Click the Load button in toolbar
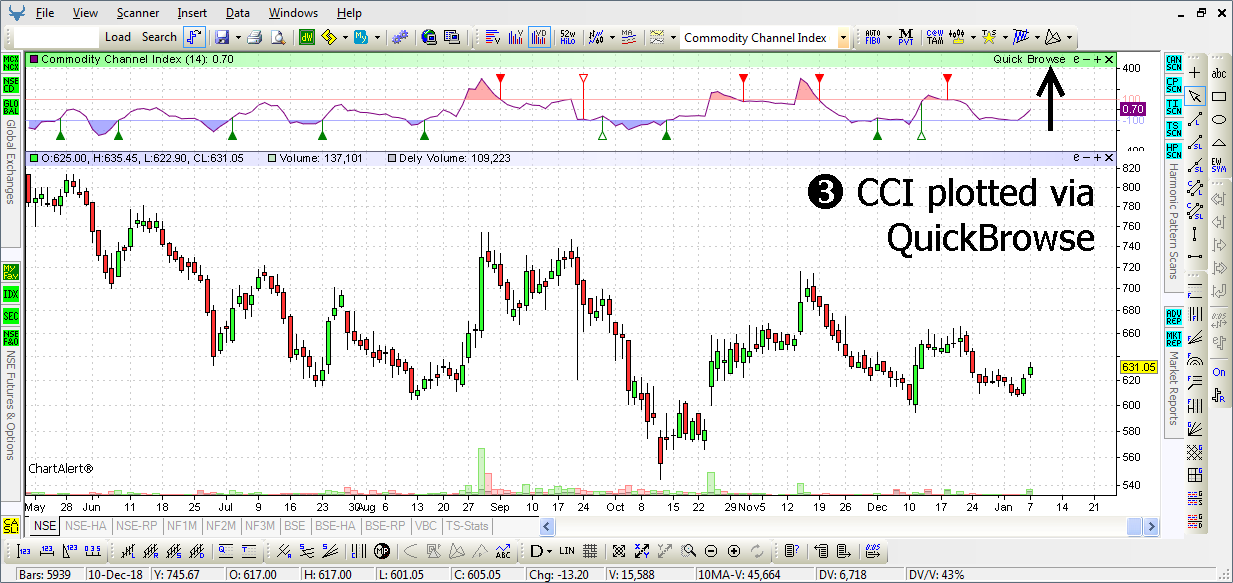1233x583 pixels. pyautogui.click(x=118, y=37)
